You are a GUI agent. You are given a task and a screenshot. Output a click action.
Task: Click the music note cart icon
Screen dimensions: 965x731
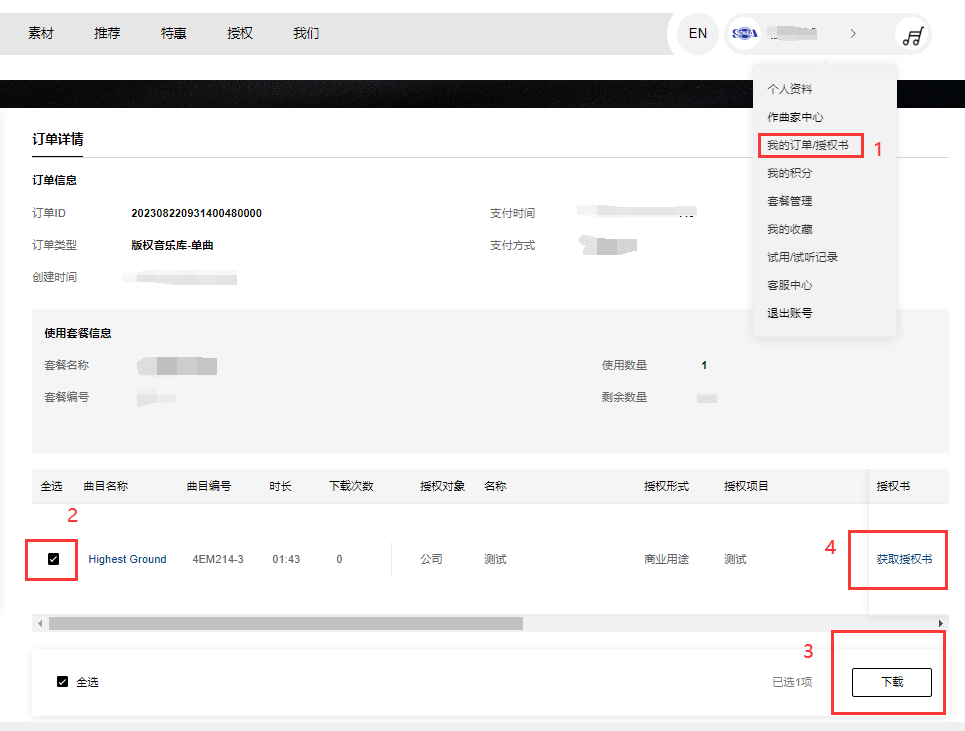912,36
